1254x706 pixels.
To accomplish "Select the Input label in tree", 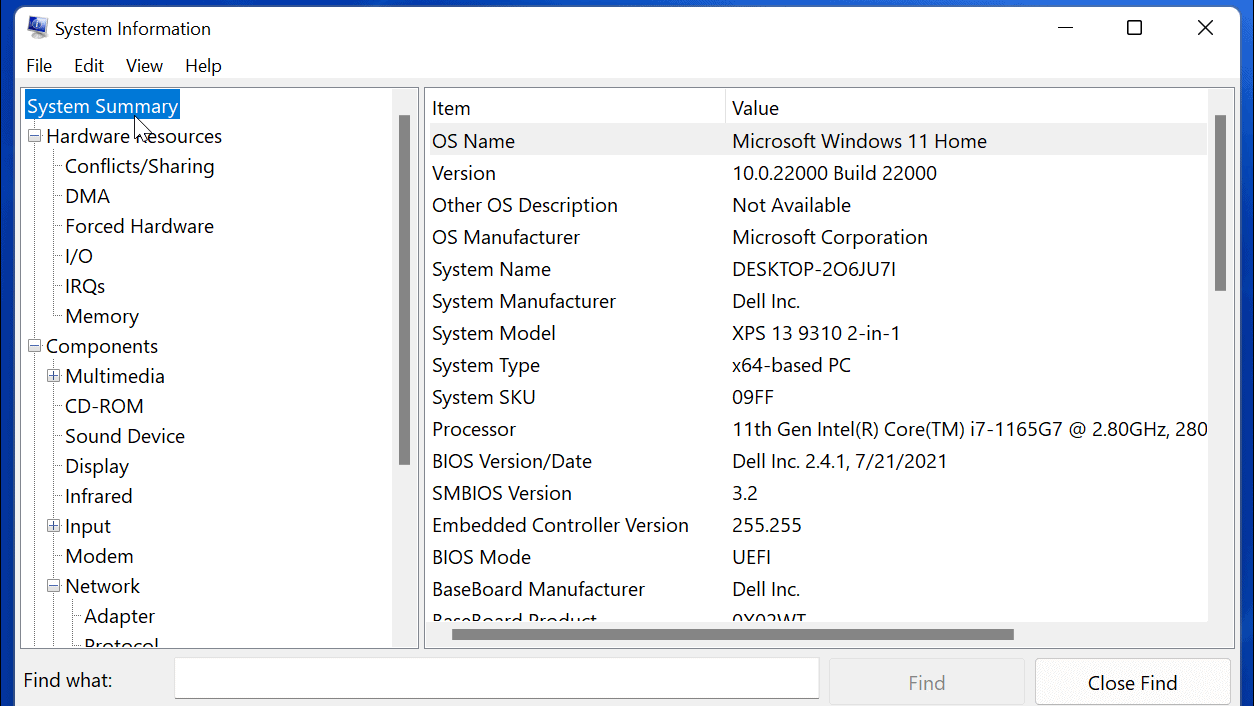I will (x=88, y=526).
